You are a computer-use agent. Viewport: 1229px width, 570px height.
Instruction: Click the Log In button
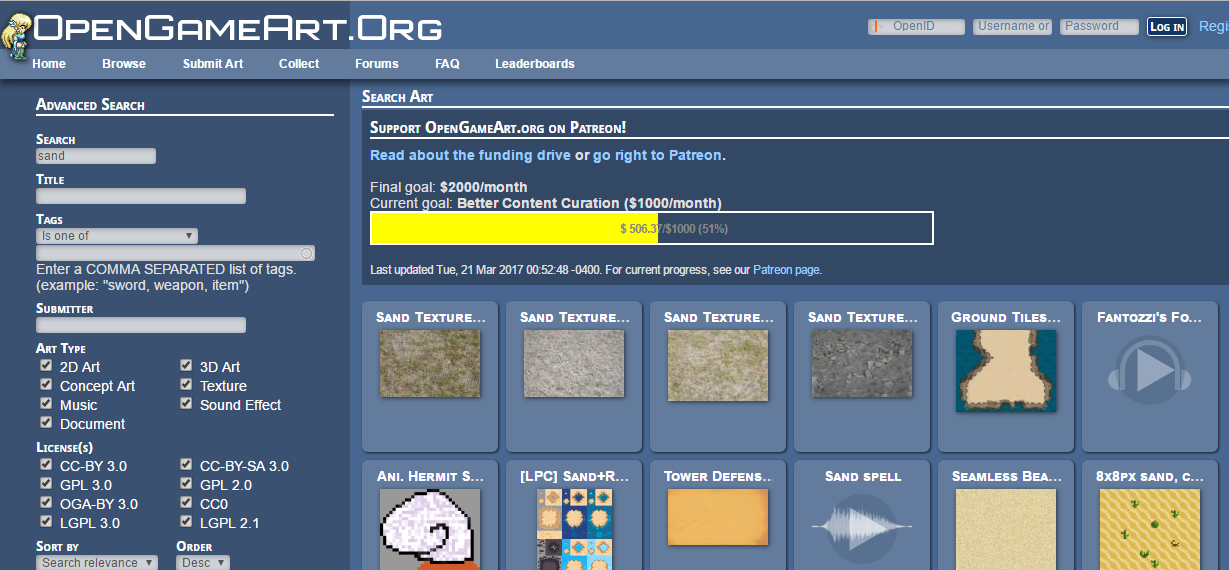[x=1167, y=27]
